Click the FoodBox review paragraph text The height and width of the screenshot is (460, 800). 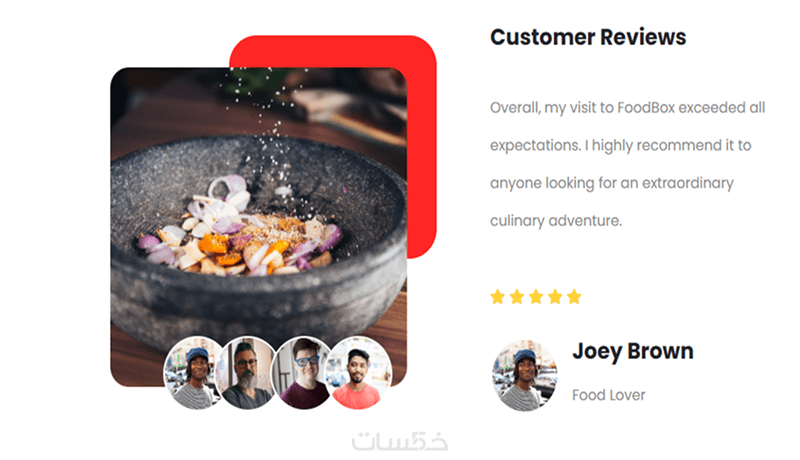[x=628, y=164]
